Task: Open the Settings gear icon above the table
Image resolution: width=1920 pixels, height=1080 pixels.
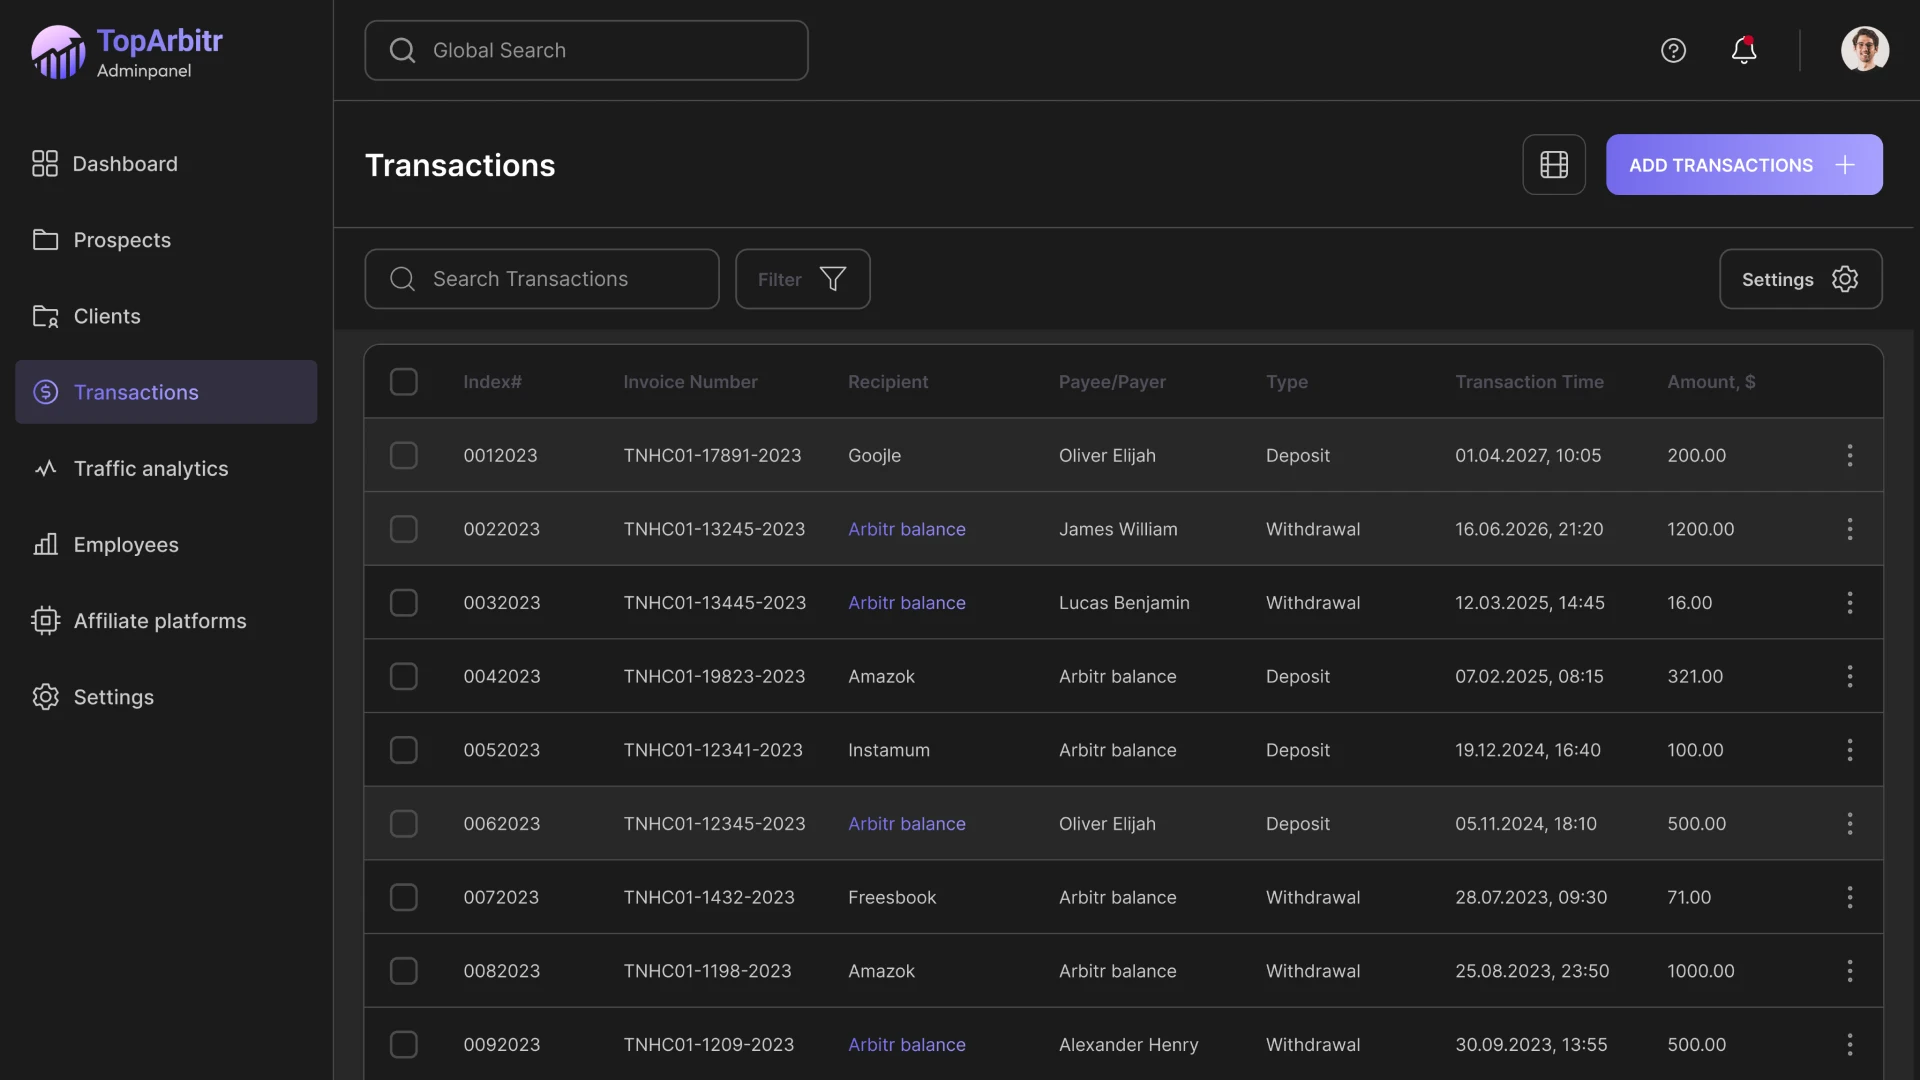Action: tap(1846, 279)
